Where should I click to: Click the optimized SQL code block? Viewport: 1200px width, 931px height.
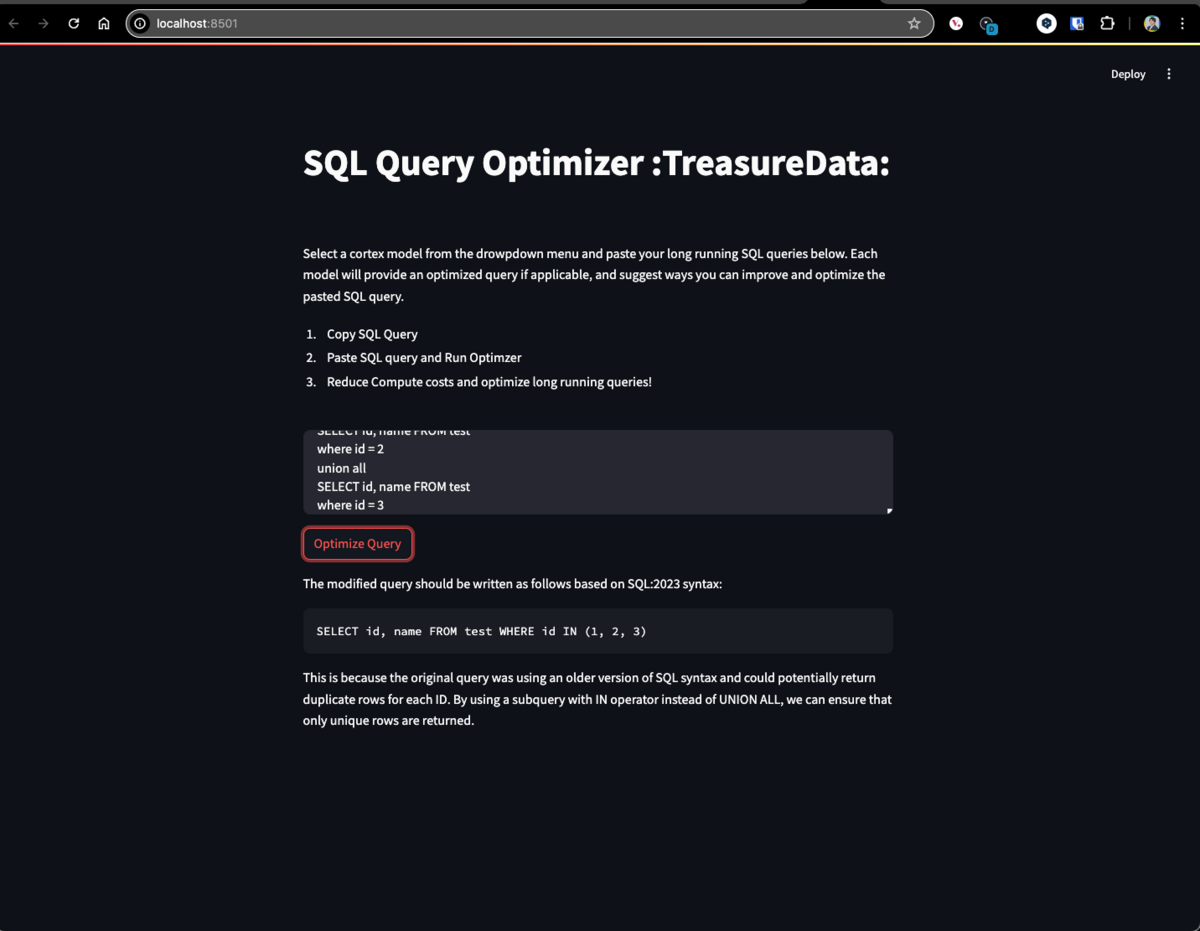(598, 631)
